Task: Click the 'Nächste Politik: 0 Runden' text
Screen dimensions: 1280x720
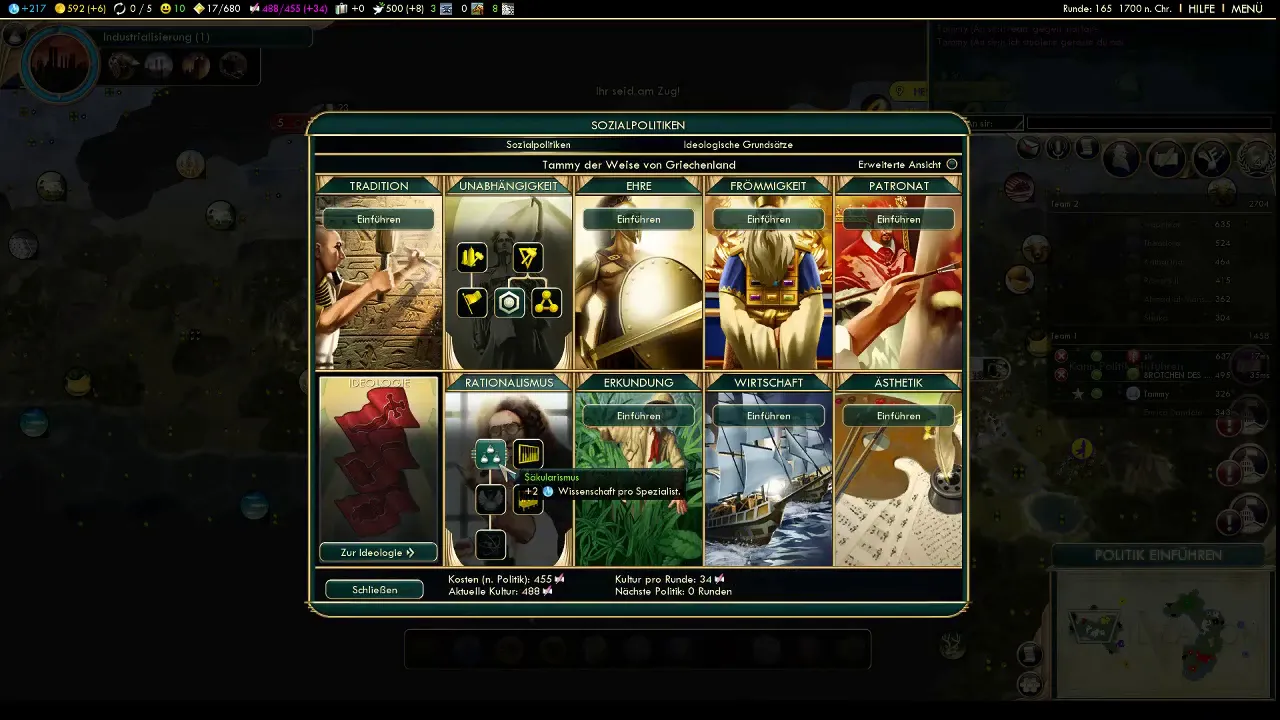Action: [x=673, y=591]
